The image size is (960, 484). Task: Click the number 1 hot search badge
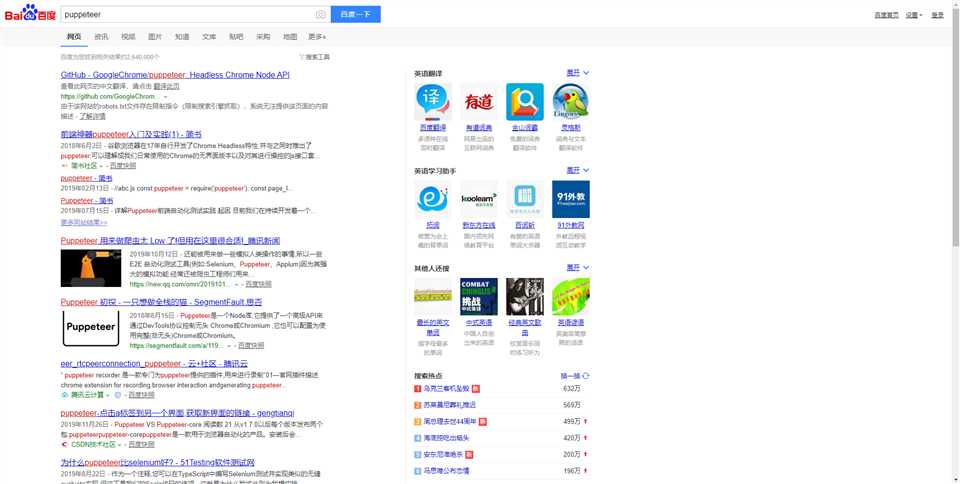tap(418, 389)
